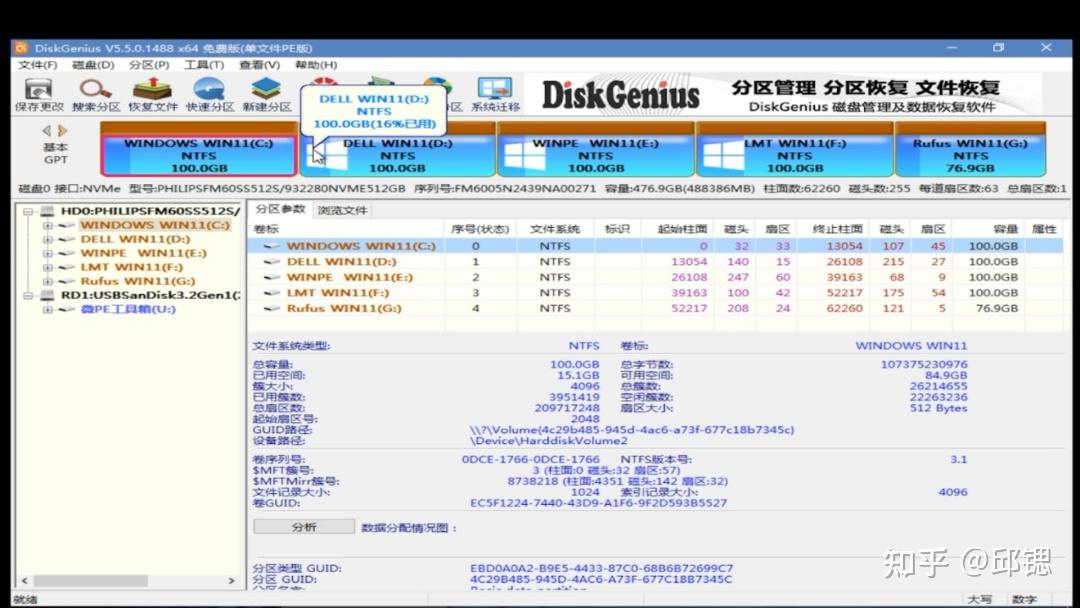The width and height of the screenshot is (1080, 608).
Task: Expand LMT WIN11(F:) tree node
Action: 48,267
